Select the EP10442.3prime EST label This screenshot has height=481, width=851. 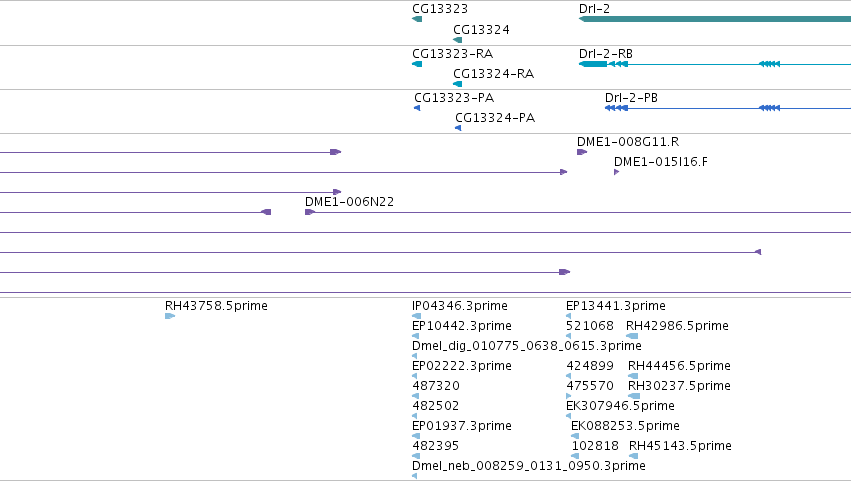(x=461, y=326)
